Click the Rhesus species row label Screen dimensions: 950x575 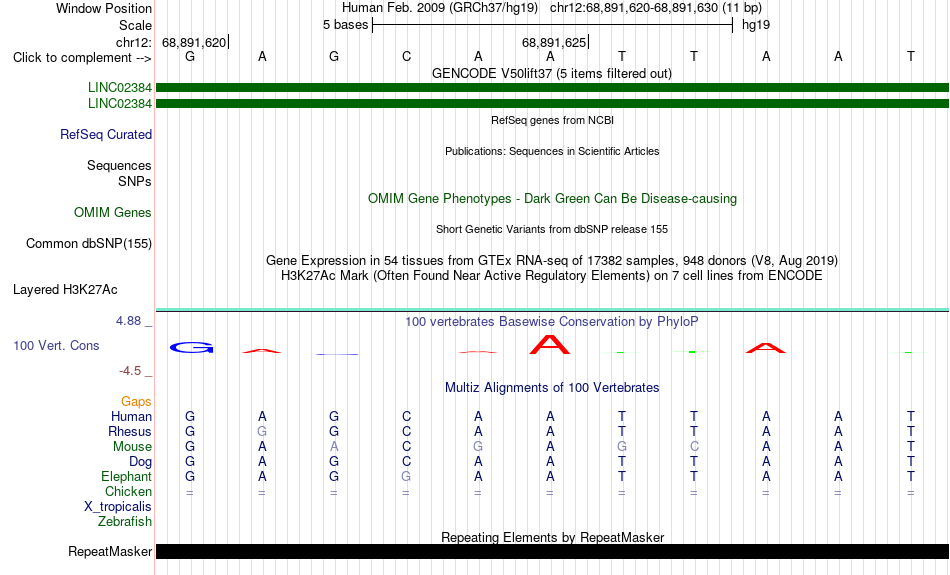coord(130,431)
